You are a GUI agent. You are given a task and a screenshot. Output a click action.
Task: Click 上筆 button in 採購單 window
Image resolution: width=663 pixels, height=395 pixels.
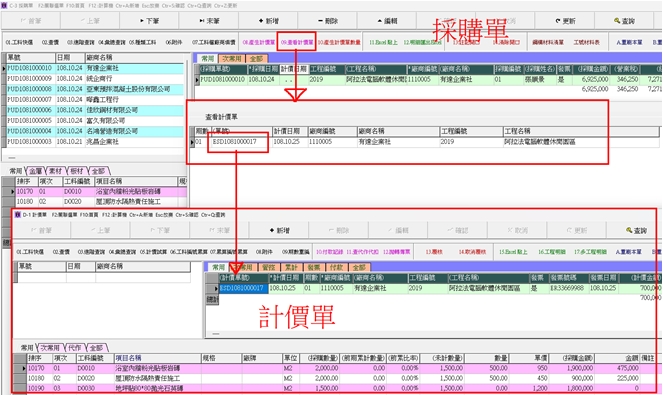point(90,21)
